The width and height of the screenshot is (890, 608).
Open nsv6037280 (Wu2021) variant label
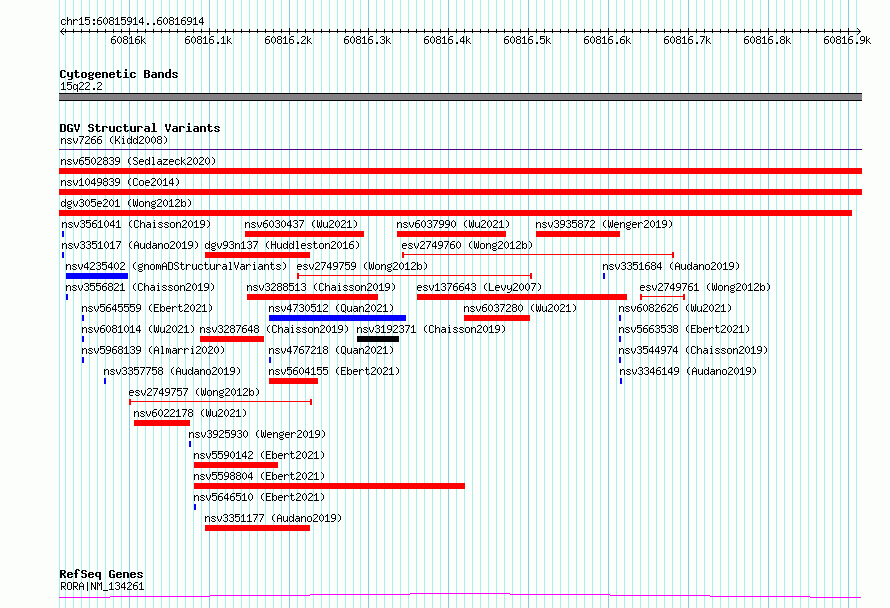(520, 308)
